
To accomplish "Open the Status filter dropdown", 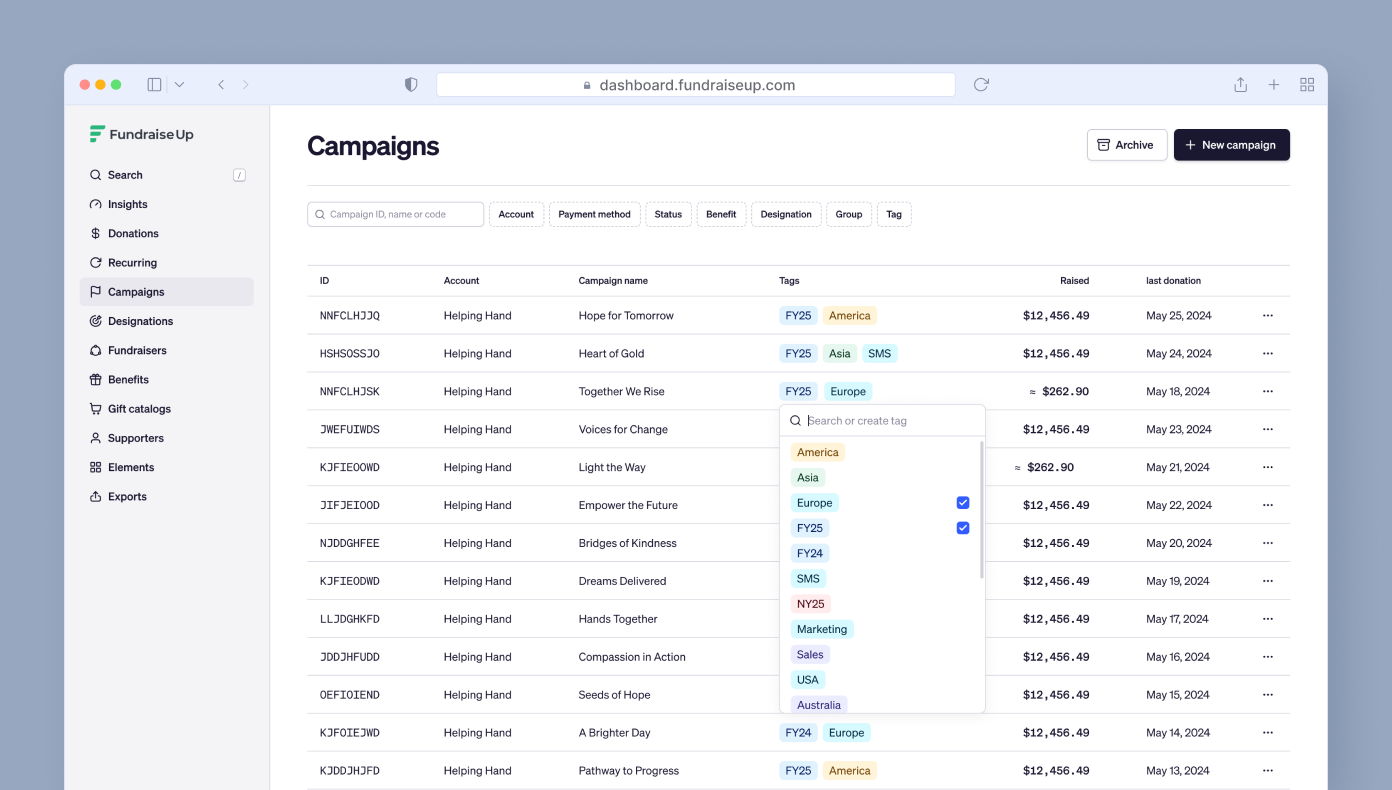I will coord(668,214).
